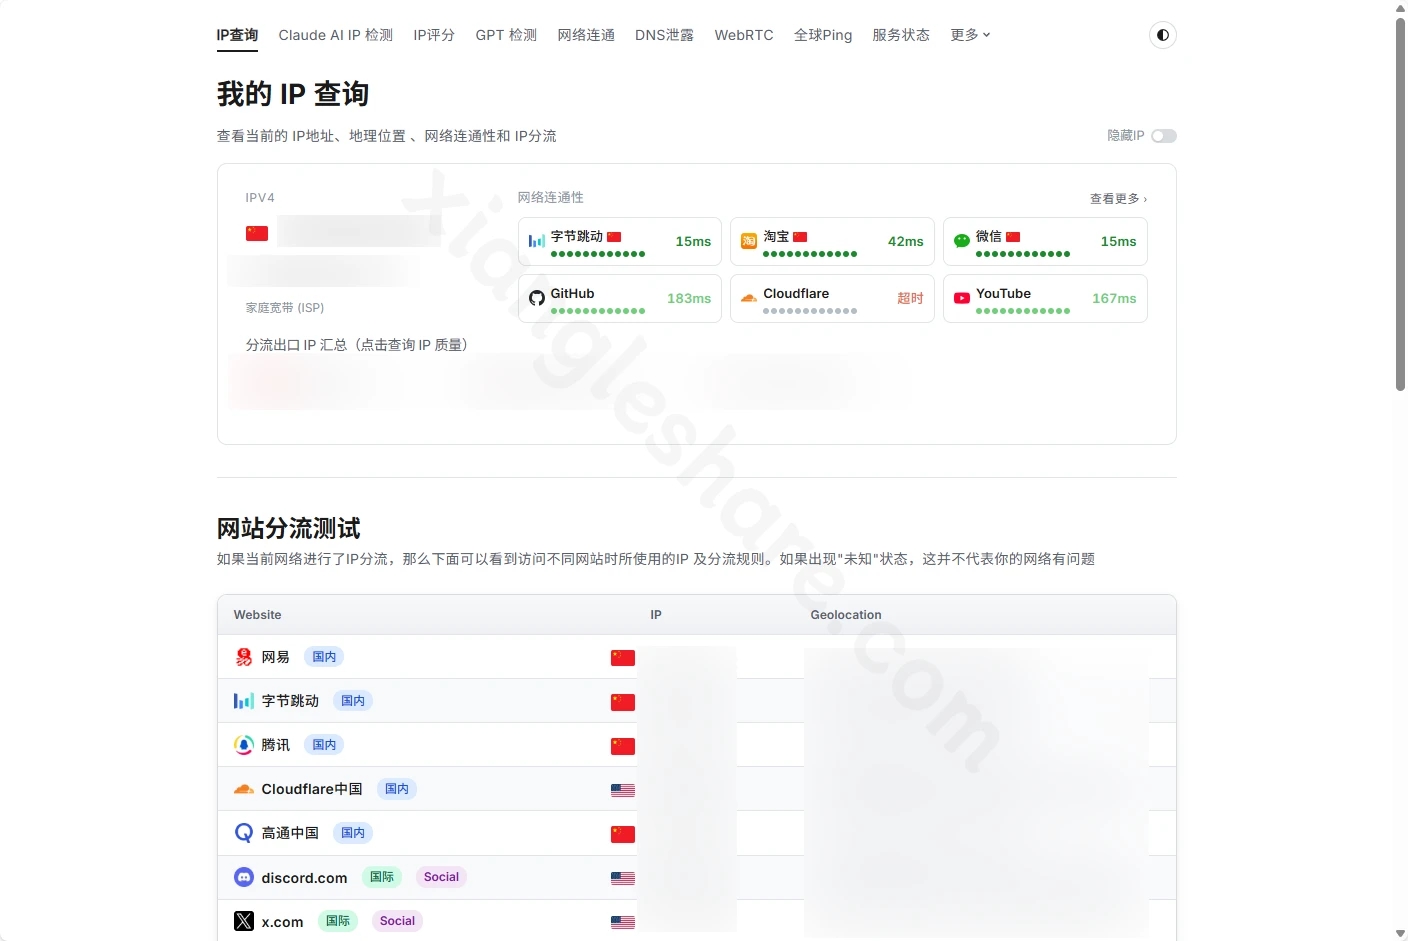Click the Social tag in discord.com row
The height and width of the screenshot is (941, 1408).
(x=441, y=877)
